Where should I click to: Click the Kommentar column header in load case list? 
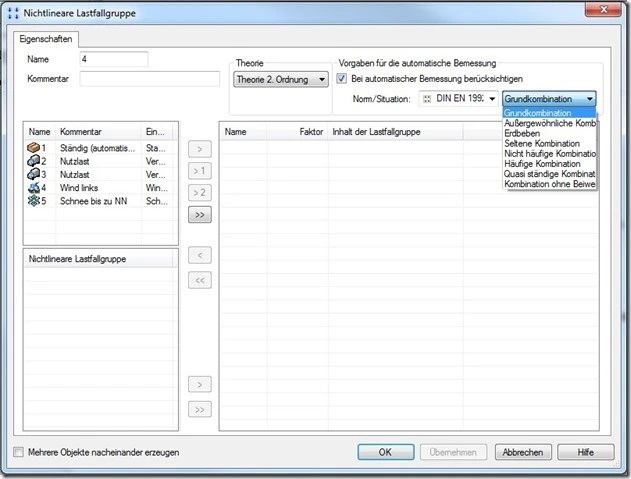[99, 132]
